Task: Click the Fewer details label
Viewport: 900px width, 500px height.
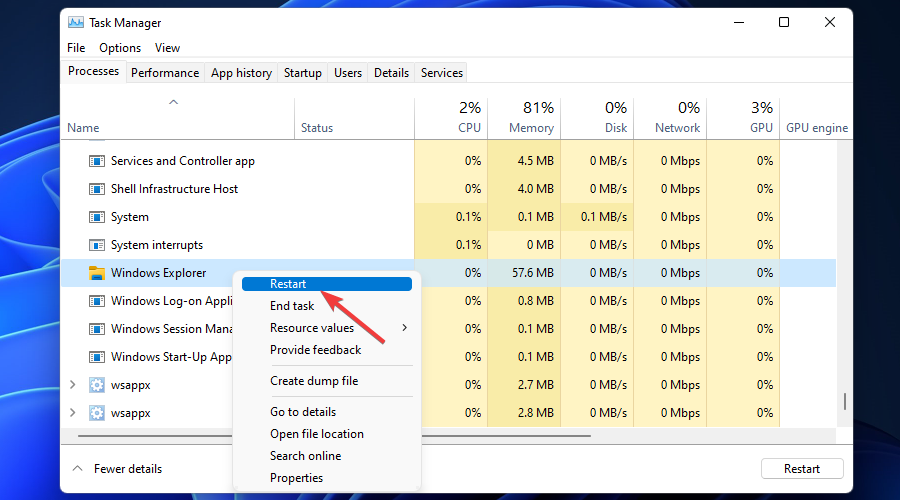Action: (x=128, y=469)
